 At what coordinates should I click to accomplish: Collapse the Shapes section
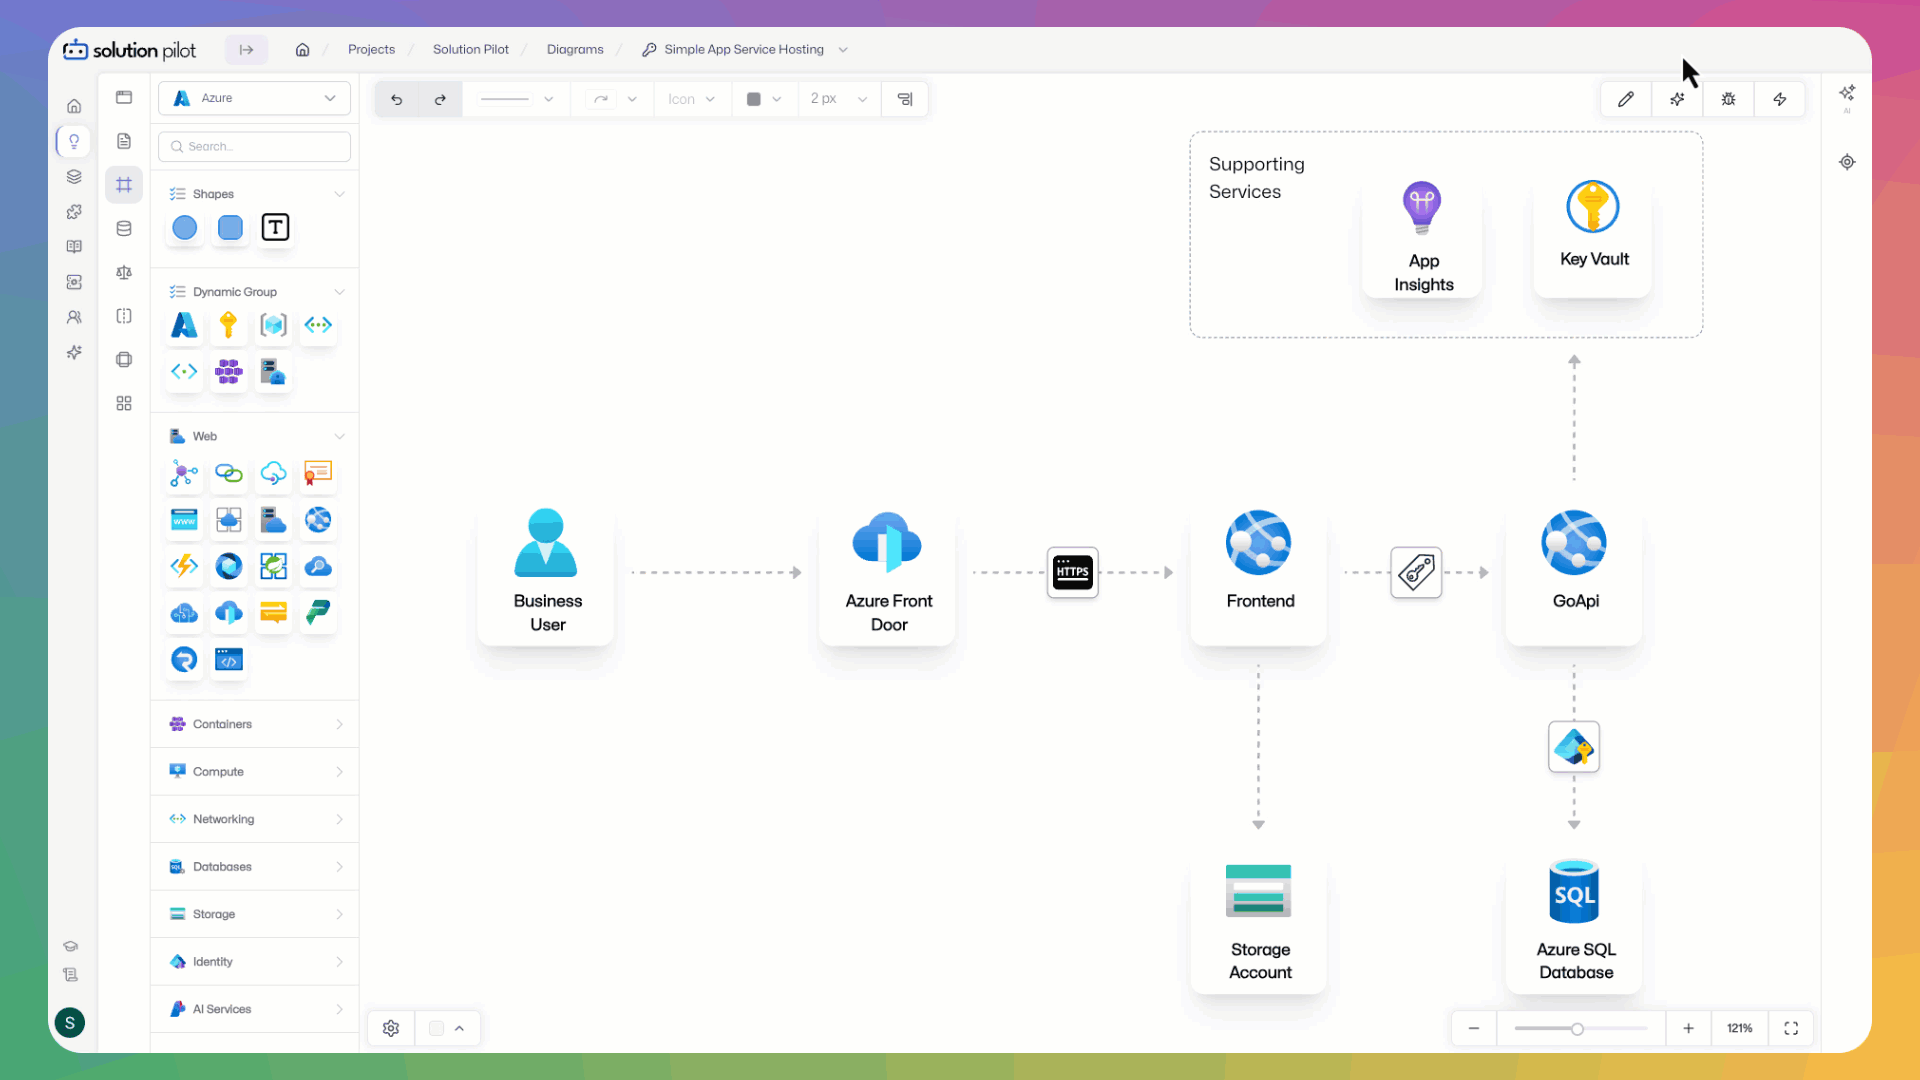339,194
